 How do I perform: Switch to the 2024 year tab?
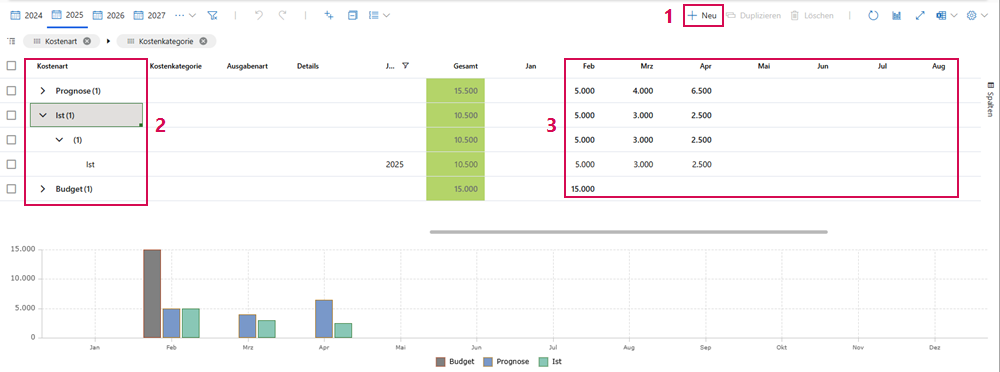click(x=27, y=15)
